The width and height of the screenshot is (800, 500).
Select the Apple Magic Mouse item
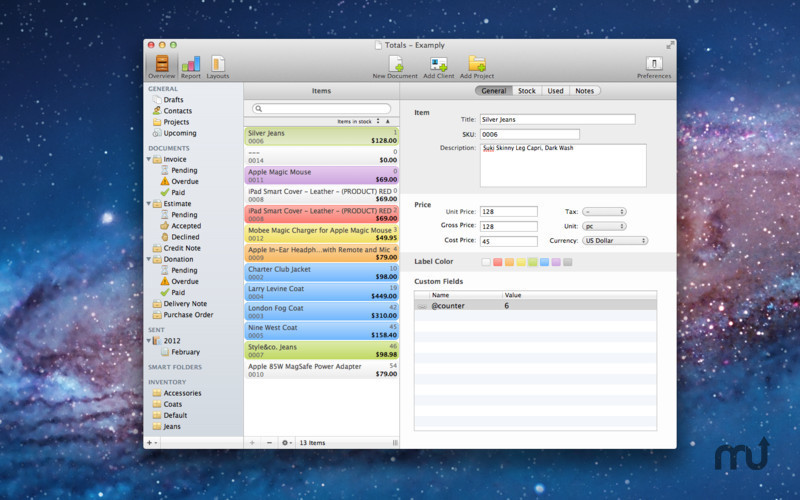click(321, 176)
